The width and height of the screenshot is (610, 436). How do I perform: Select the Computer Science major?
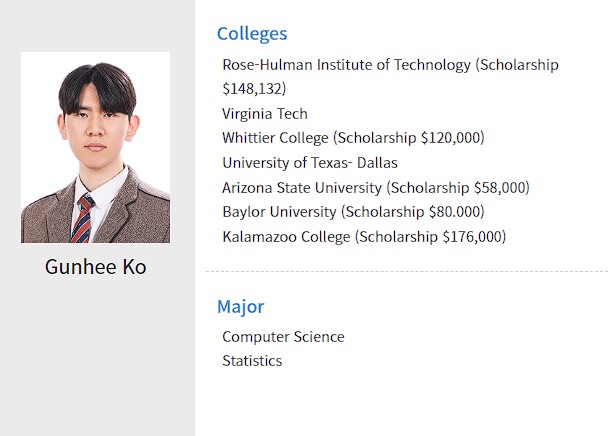click(283, 337)
